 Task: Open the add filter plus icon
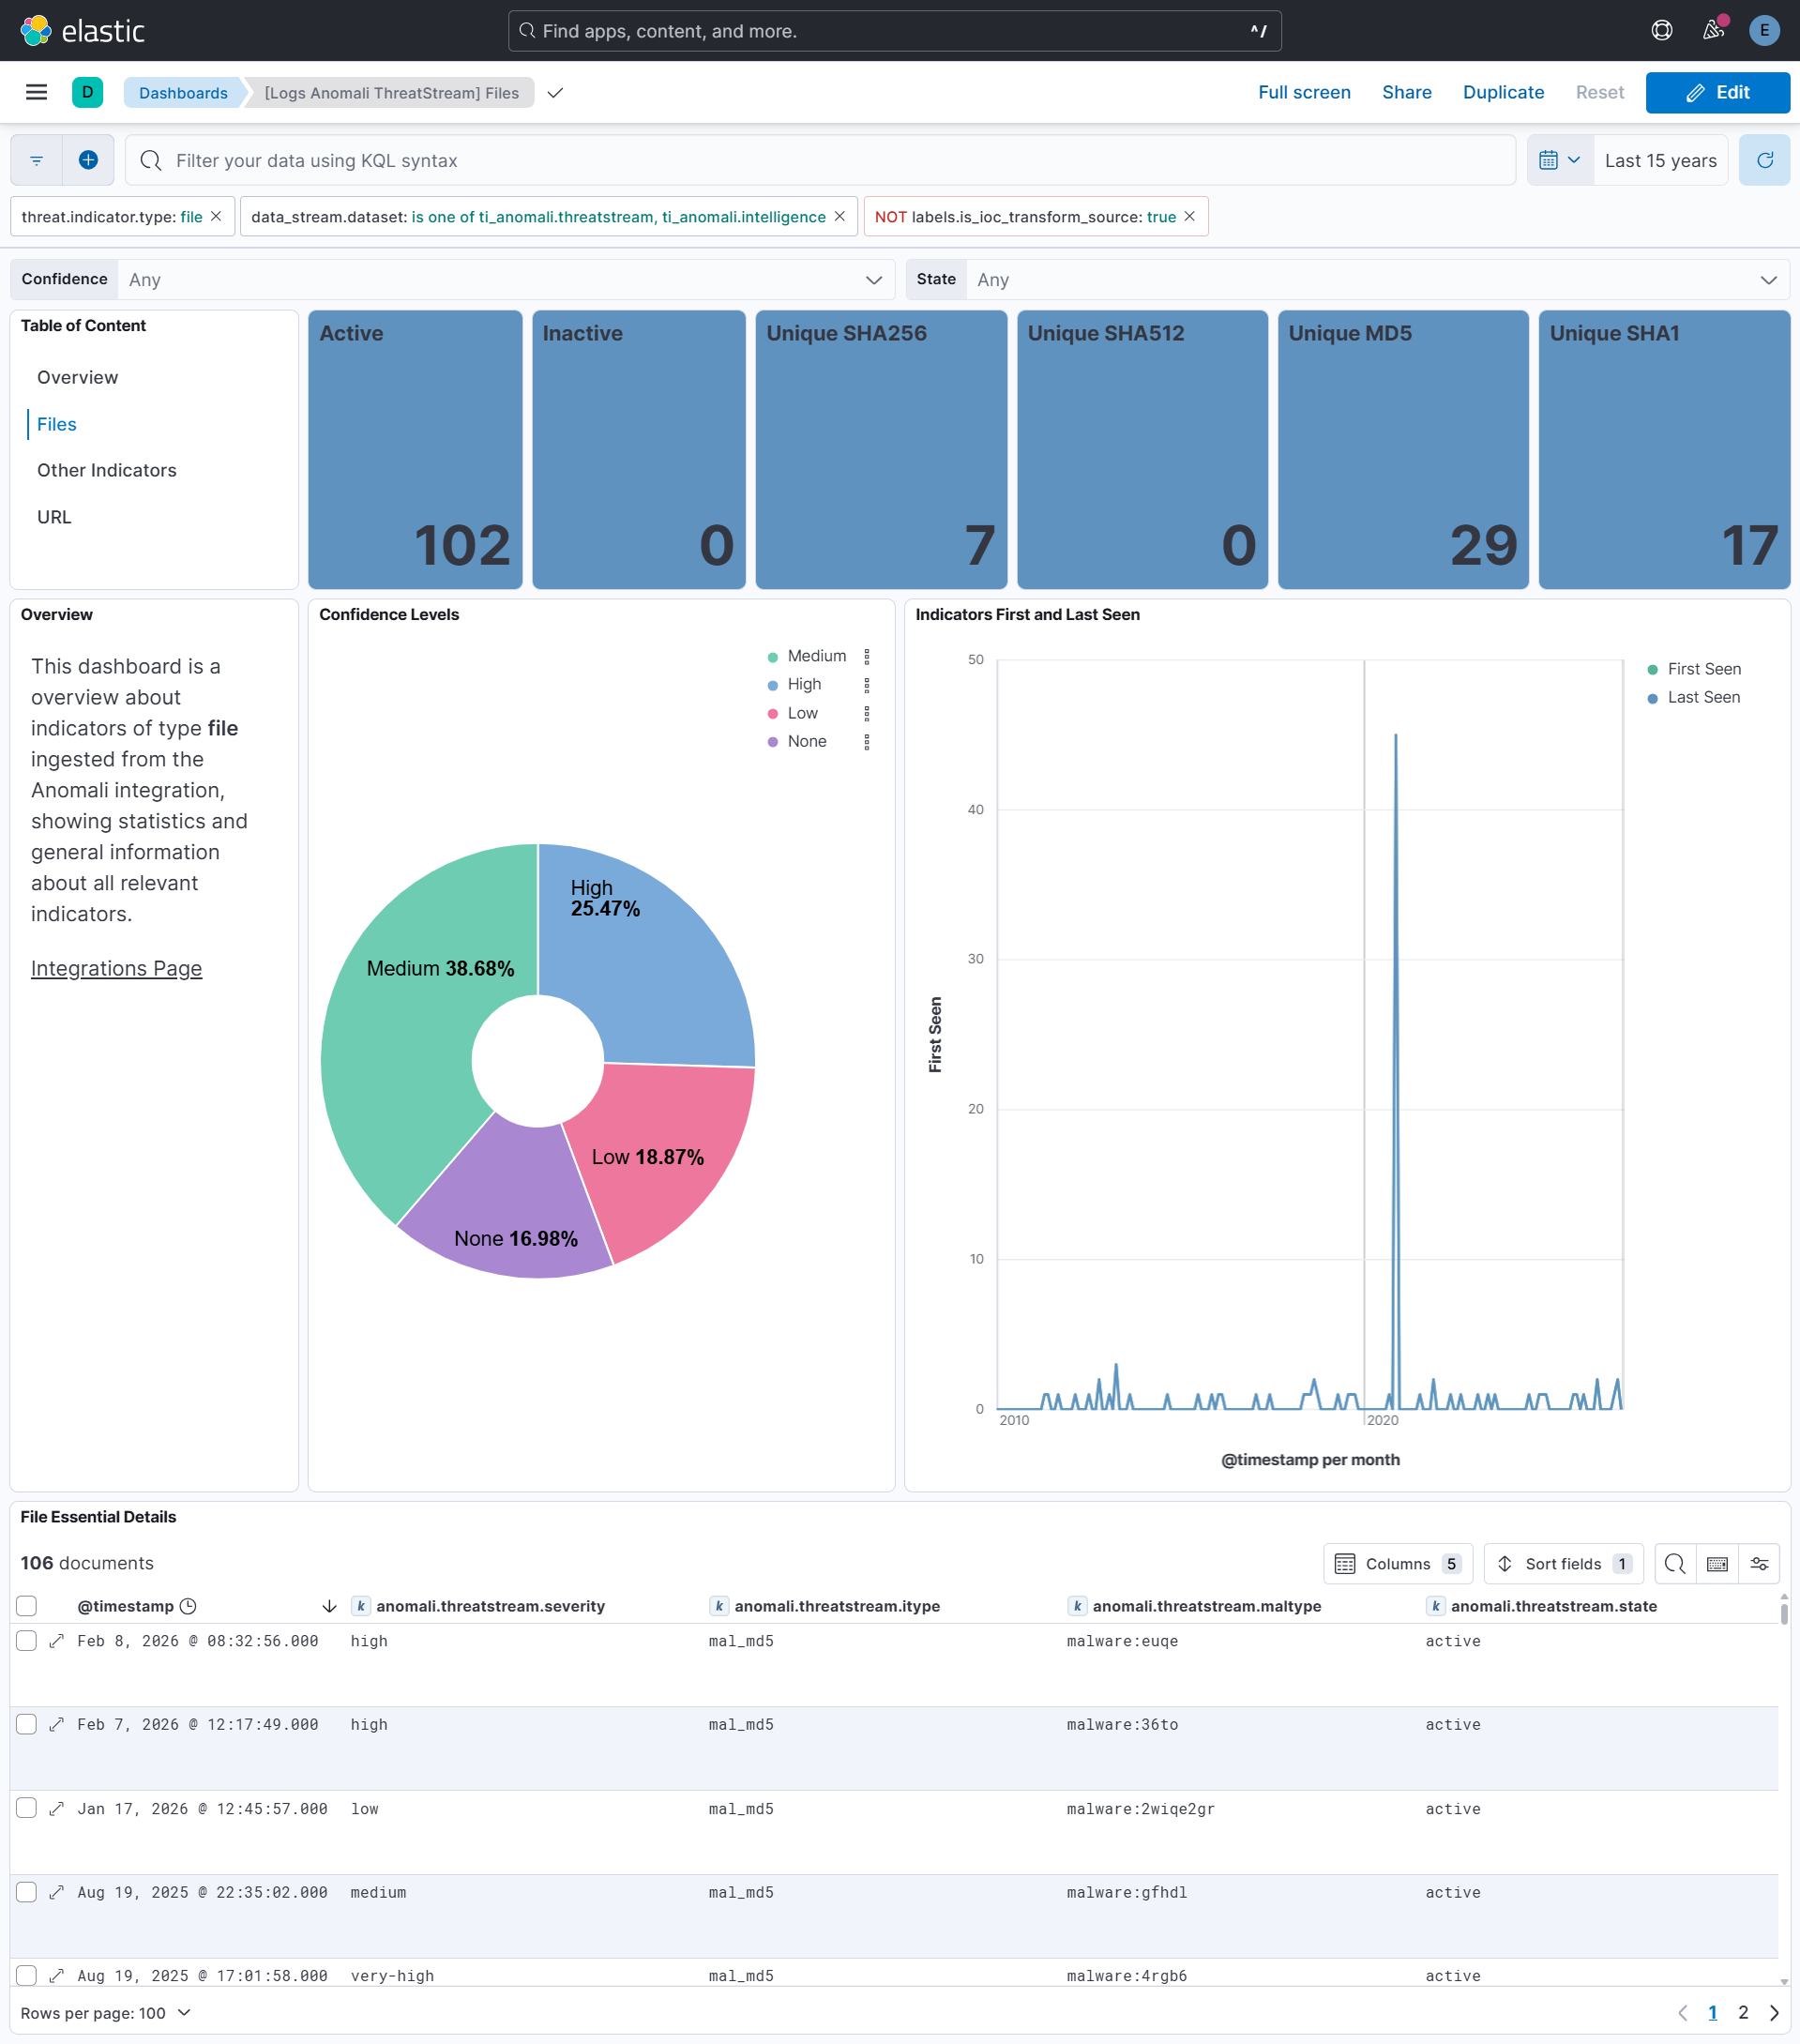click(x=88, y=160)
